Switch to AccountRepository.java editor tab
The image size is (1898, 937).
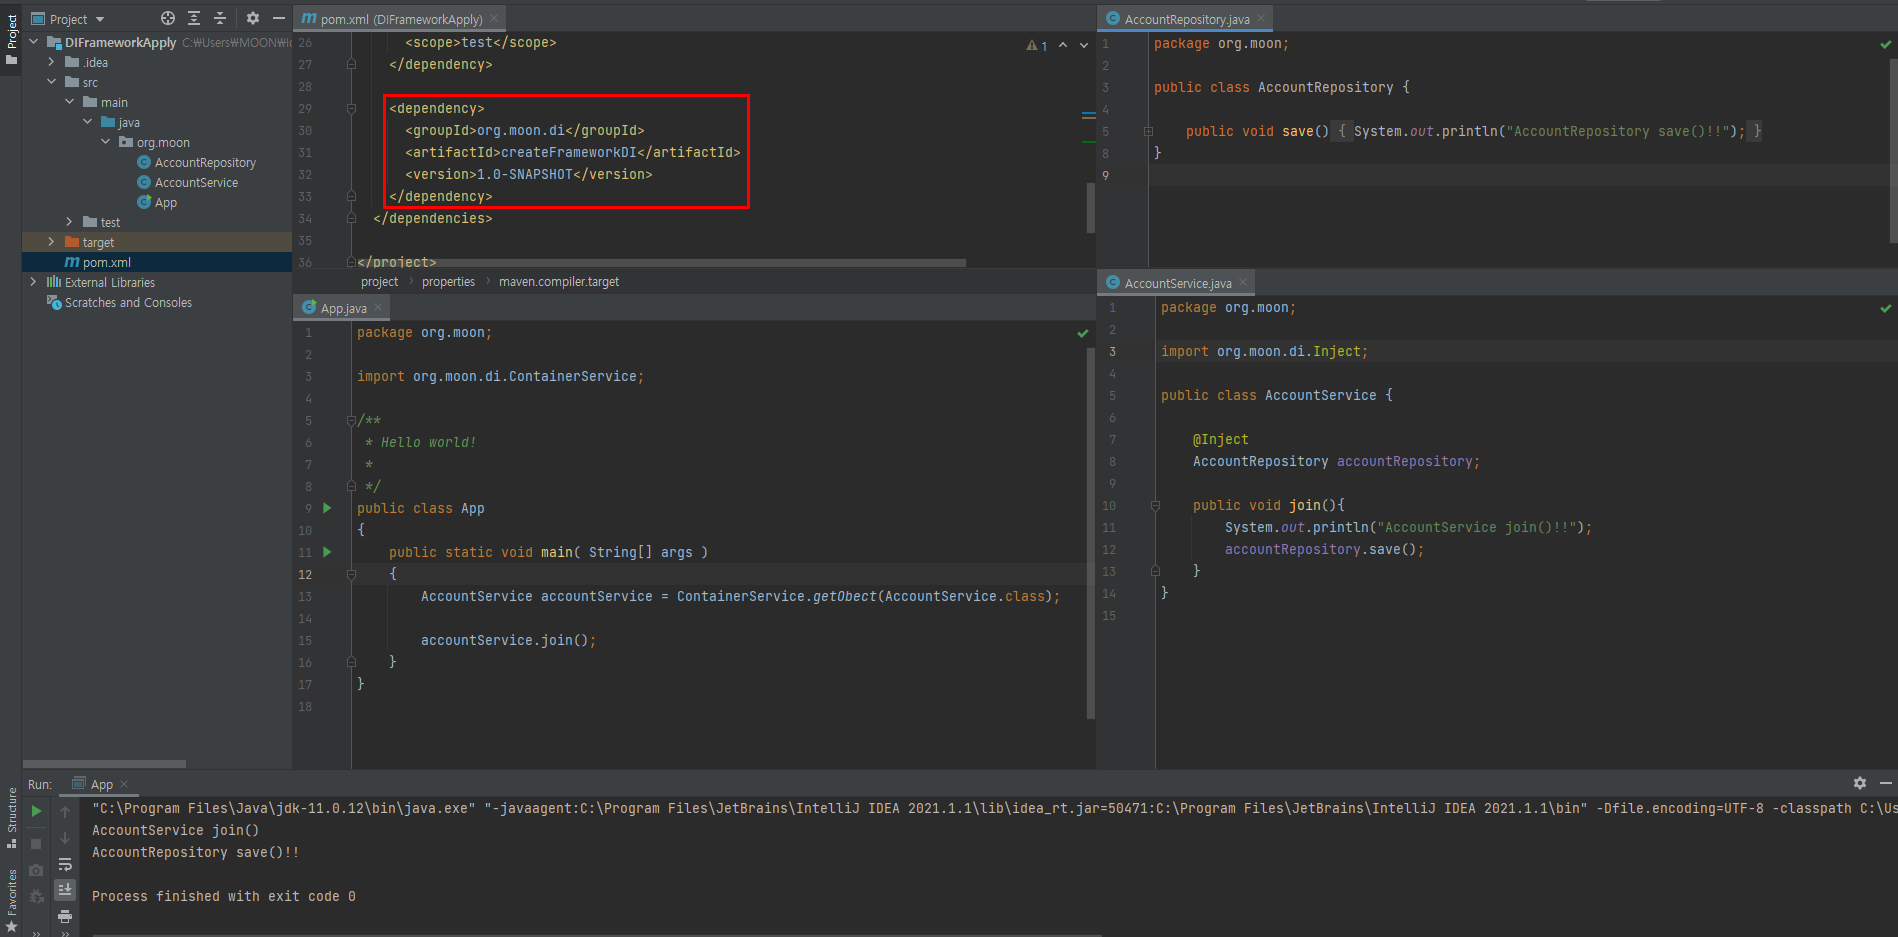click(1186, 19)
